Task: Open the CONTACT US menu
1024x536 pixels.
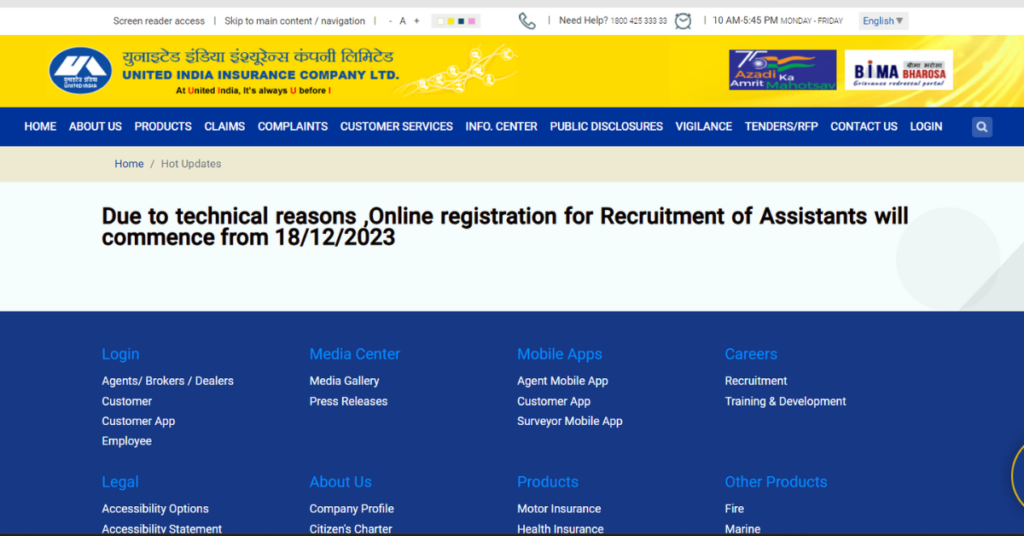Action: click(864, 127)
